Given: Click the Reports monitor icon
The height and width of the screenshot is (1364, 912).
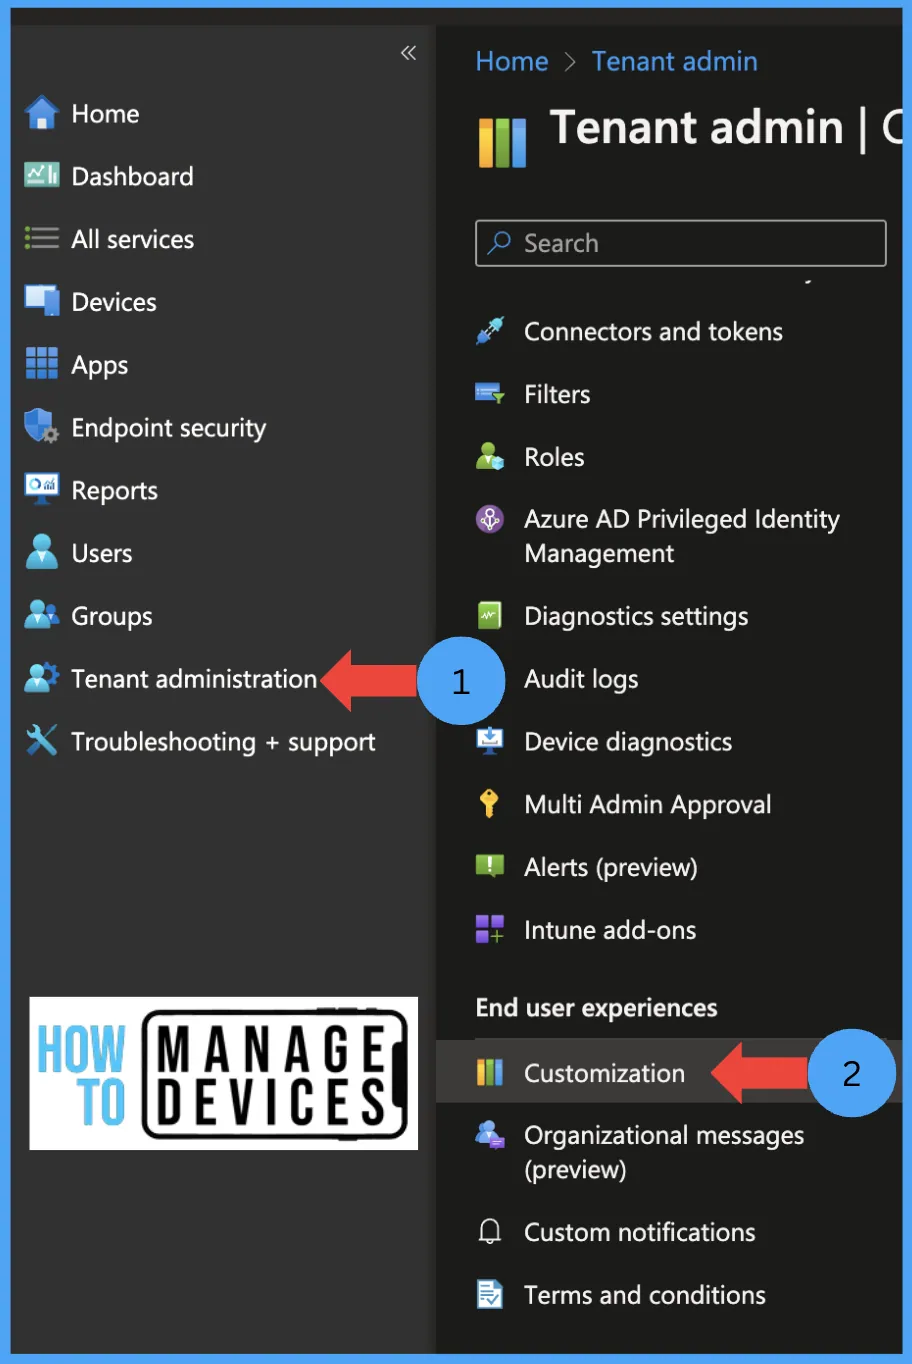Looking at the screenshot, I should 41,489.
